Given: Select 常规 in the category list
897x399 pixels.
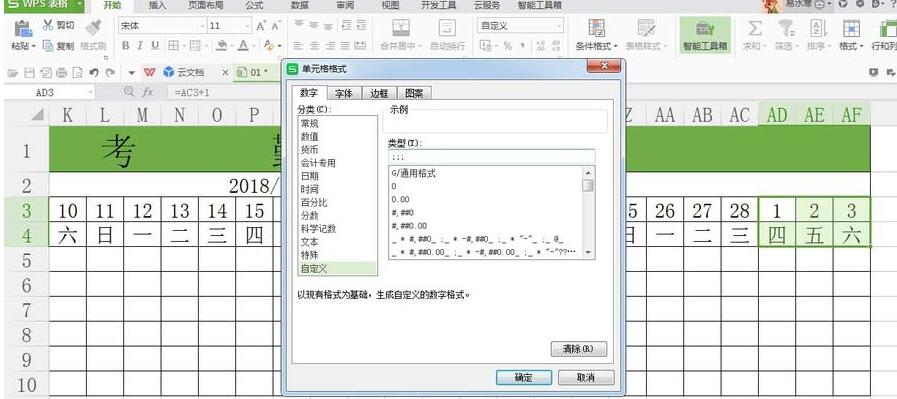Looking at the screenshot, I should 337,123.
